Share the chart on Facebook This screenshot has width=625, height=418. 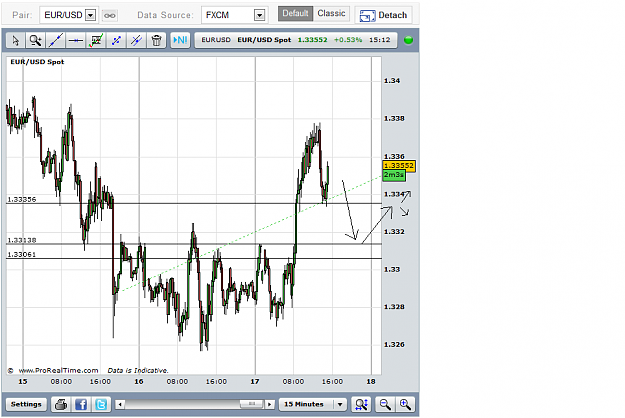[81, 404]
